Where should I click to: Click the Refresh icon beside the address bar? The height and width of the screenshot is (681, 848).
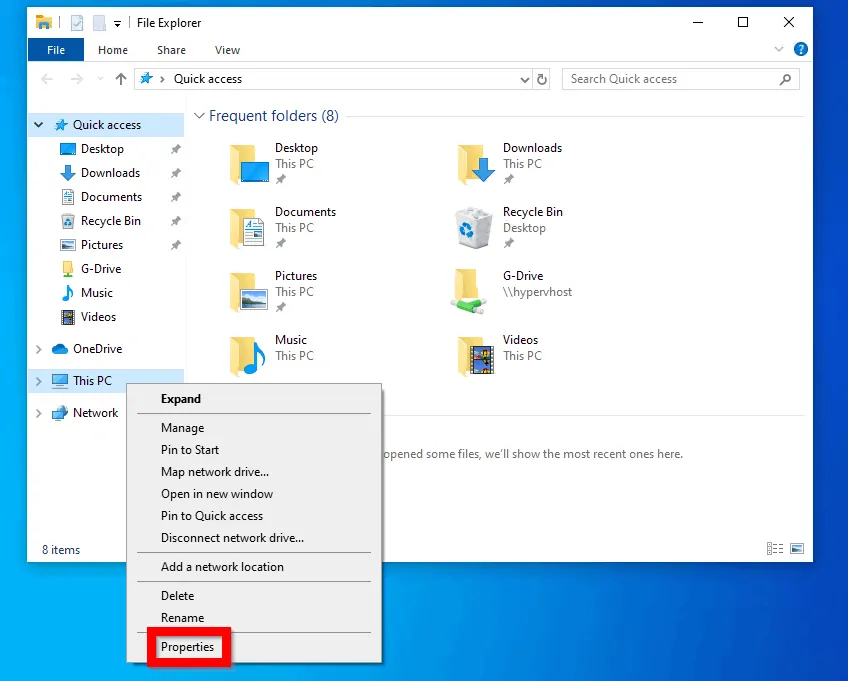[542, 79]
